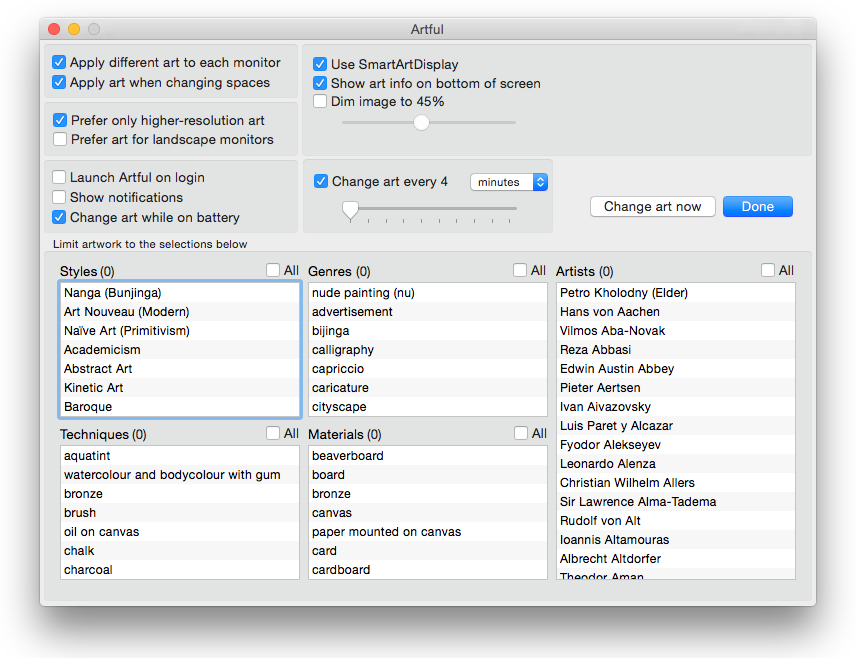Choose chalk in Techniques list
Viewport: 856px width, 658px height.
click(x=180, y=551)
